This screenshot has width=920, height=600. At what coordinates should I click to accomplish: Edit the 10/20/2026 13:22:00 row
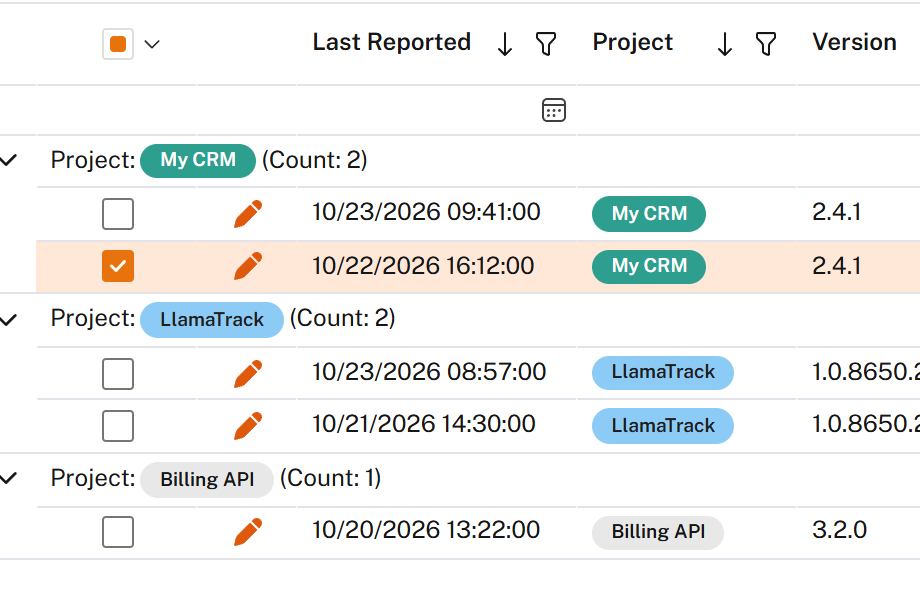pyautogui.click(x=248, y=532)
